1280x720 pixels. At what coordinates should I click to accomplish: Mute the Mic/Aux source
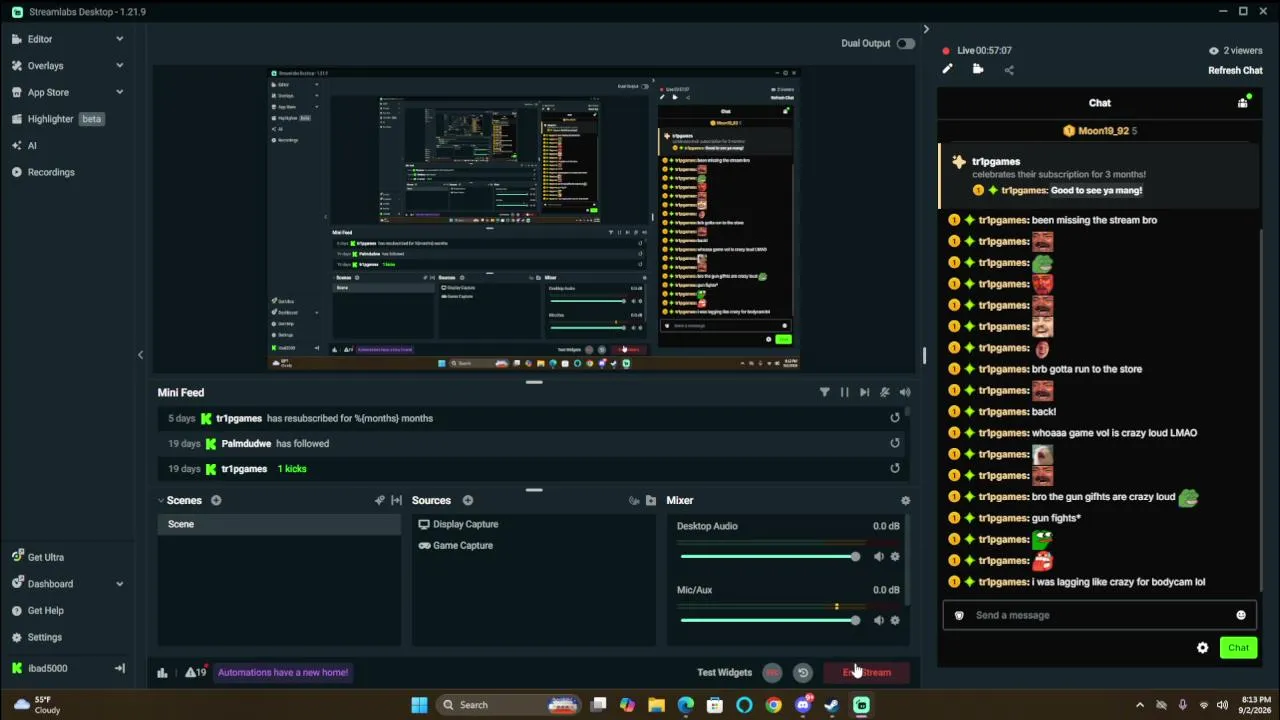(x=878, y=620)
